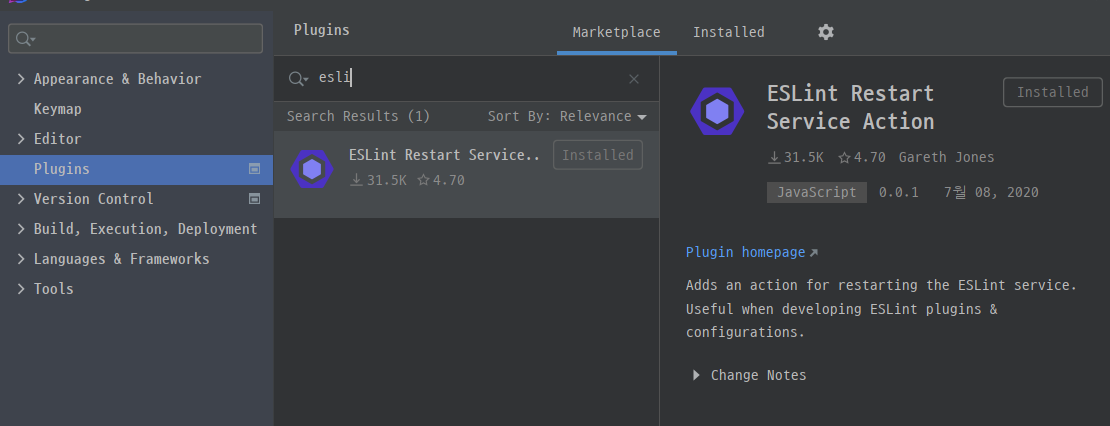Open the Sort By Relevance dropdown
Image resolution: width=1110 pixels, height=426 pixels.
click(x=567, y=116)
